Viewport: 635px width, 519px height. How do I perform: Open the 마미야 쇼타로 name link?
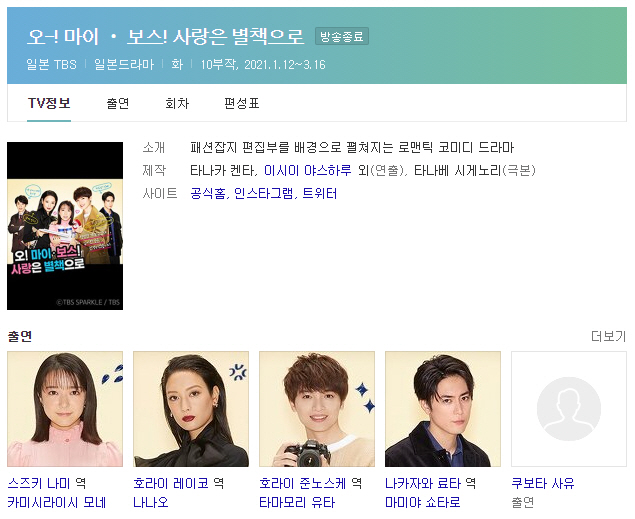(x=423, y=502)
